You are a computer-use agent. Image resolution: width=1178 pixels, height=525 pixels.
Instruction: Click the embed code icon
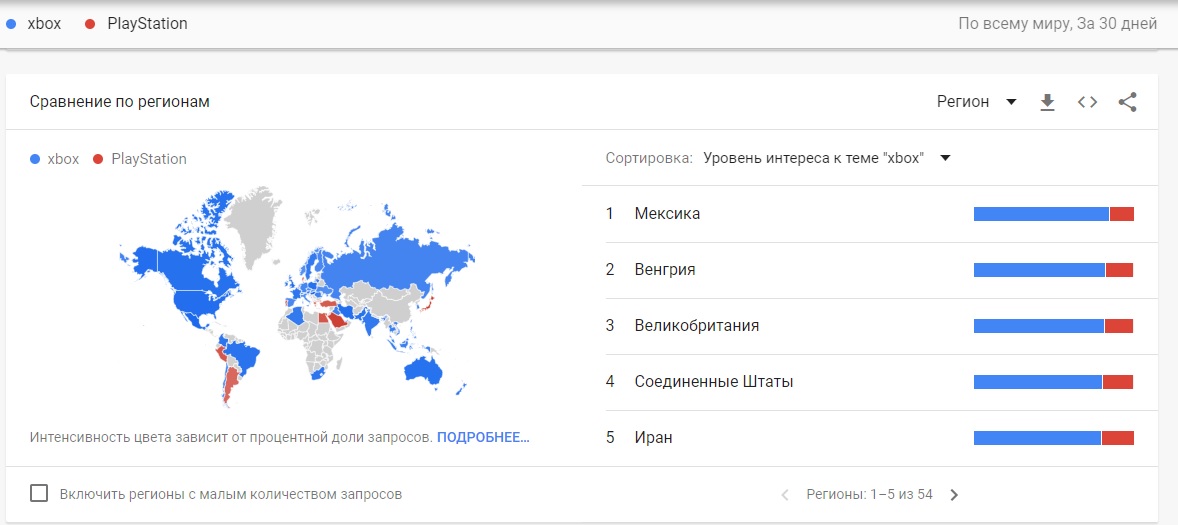[1087, 102]
